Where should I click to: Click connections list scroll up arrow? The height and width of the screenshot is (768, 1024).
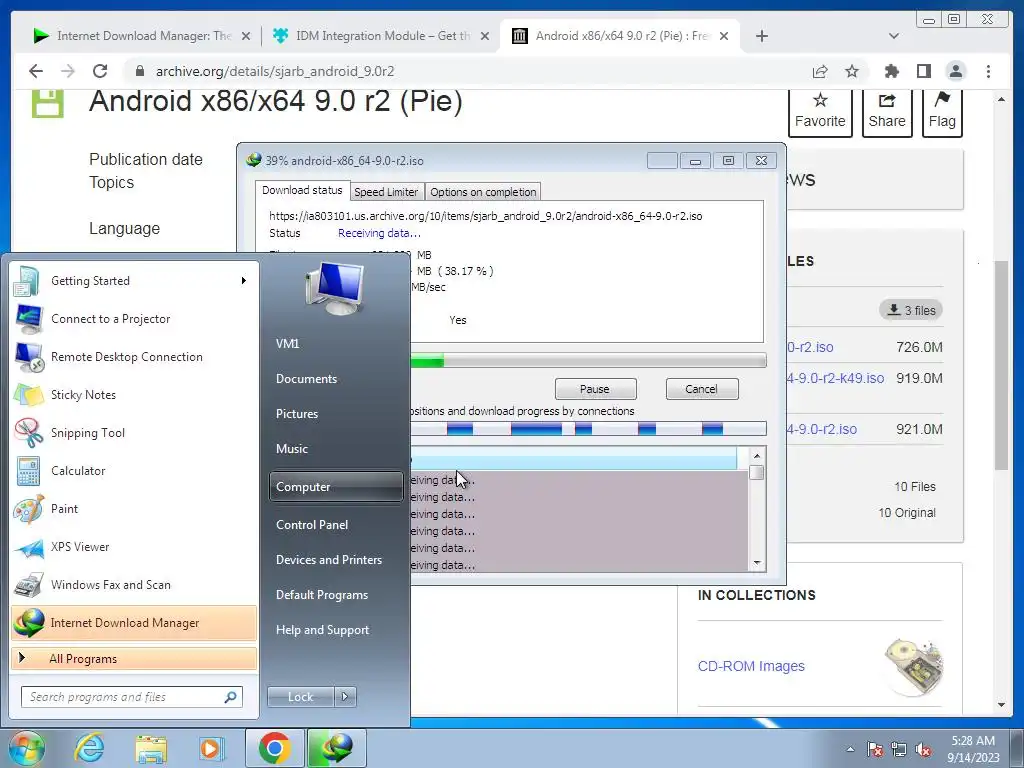(x=757, y=456)
